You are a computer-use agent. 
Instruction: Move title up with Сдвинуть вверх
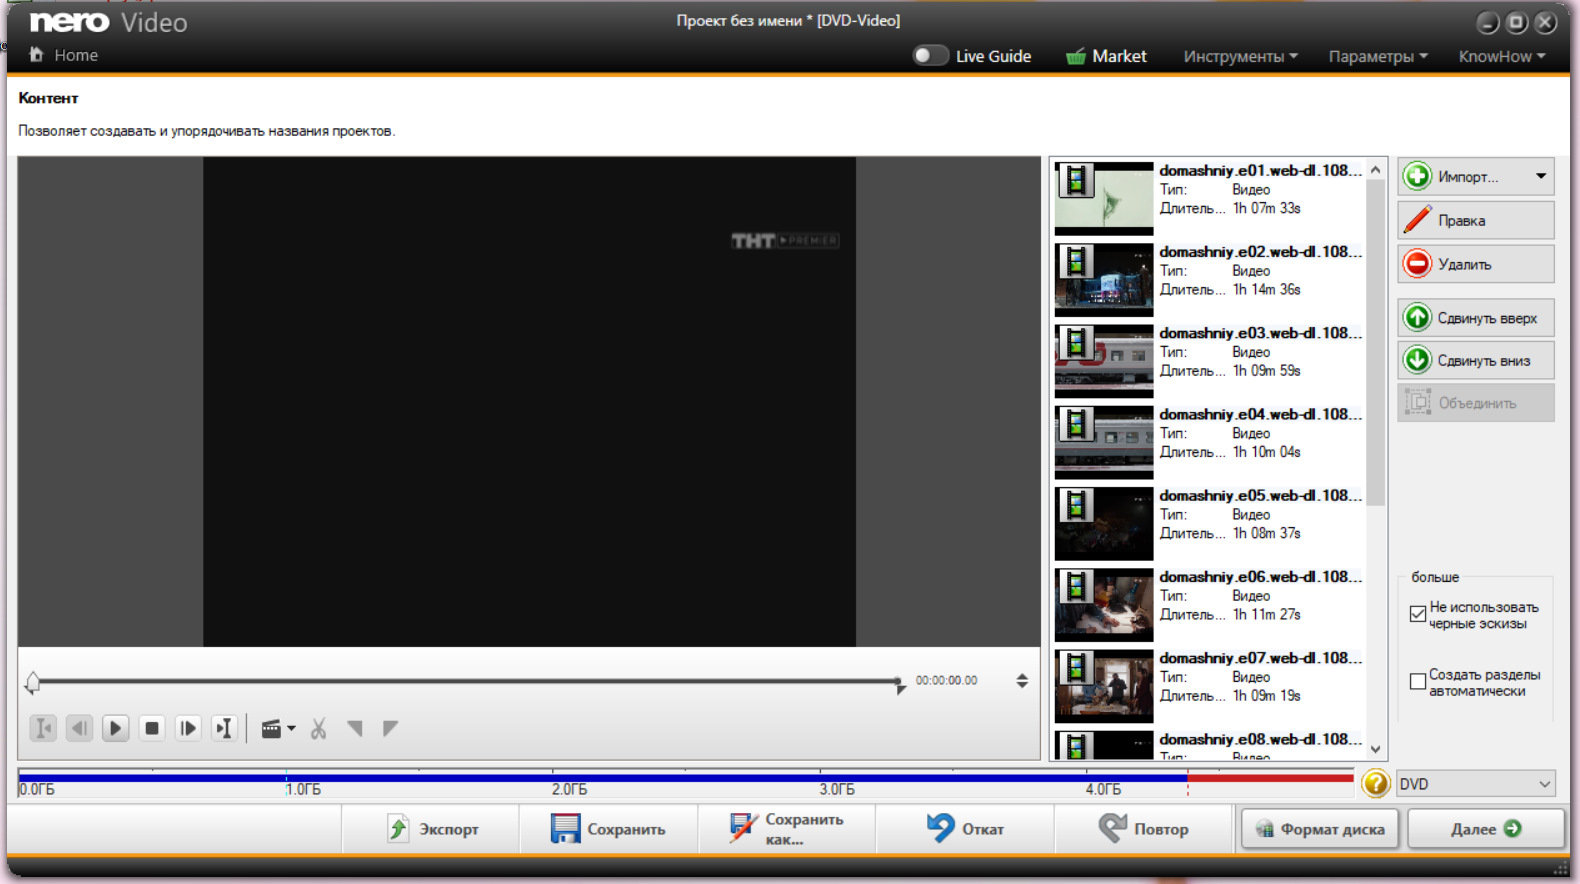click(x=1476, y=318)
